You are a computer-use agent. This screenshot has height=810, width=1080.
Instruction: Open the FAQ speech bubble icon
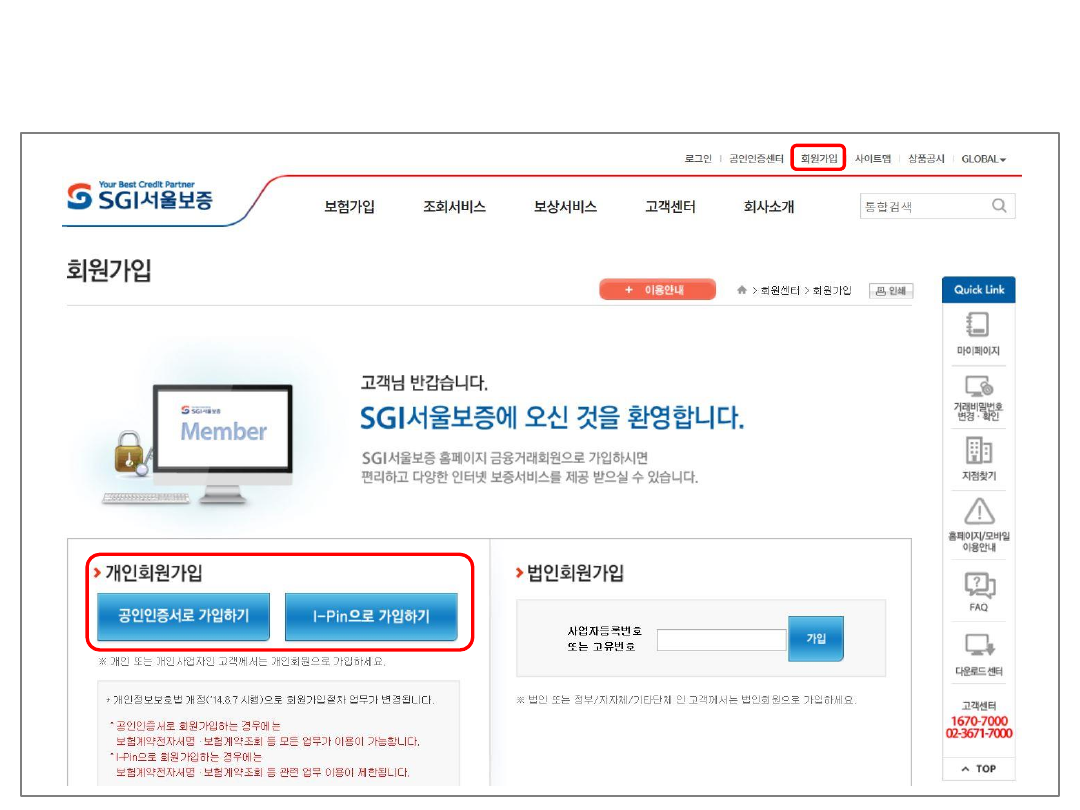tap(978, 584)
